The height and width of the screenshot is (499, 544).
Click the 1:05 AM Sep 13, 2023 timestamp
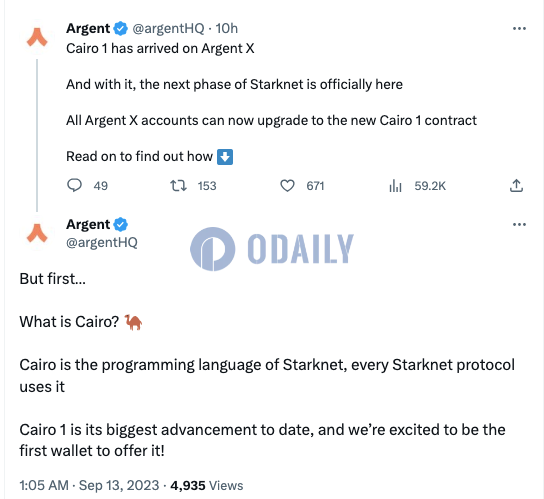(89, 485)
